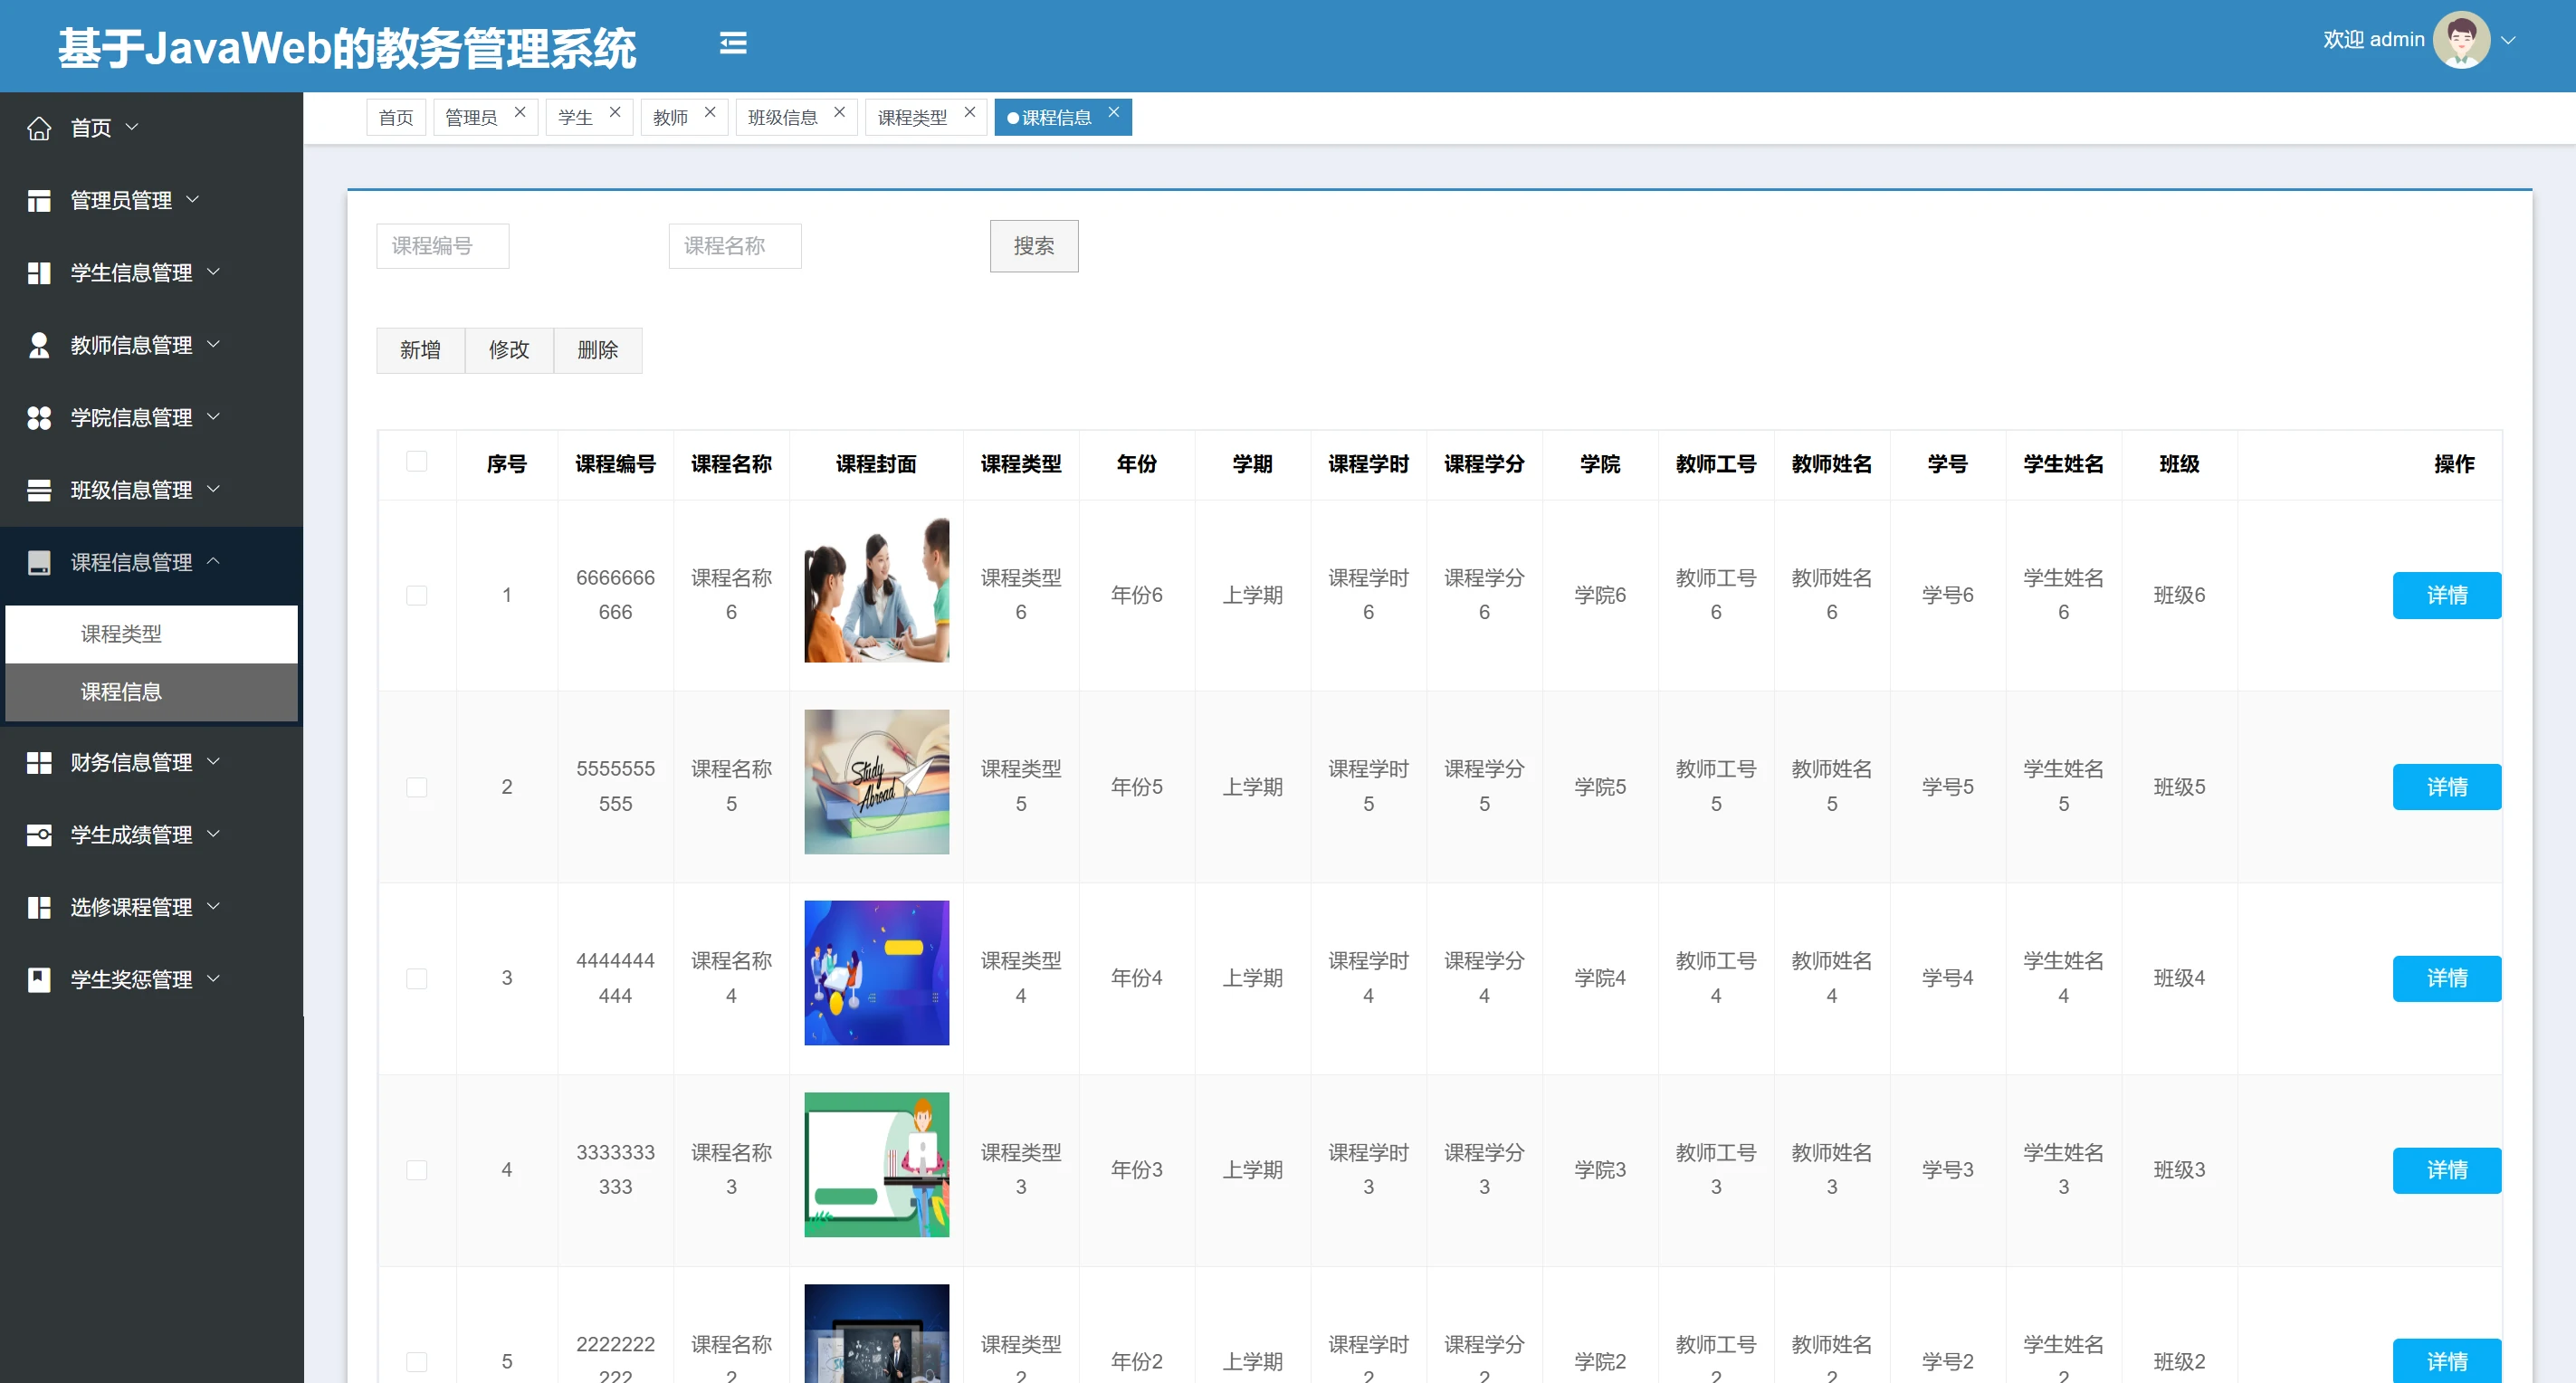Image resolution: width=2576 pixels, height=1383 pixels.
Task: Click the 教师信息管理 person icon
Action: [x=39, y=345]
